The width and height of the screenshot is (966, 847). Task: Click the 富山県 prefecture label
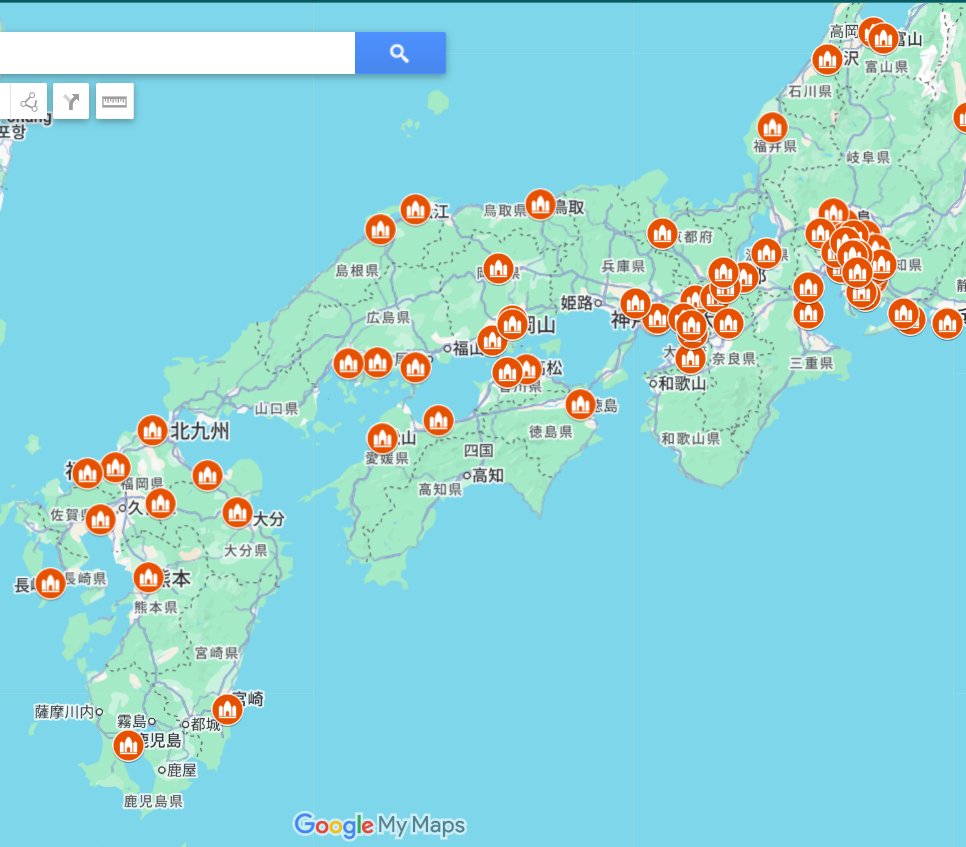[x=887, y=67]
